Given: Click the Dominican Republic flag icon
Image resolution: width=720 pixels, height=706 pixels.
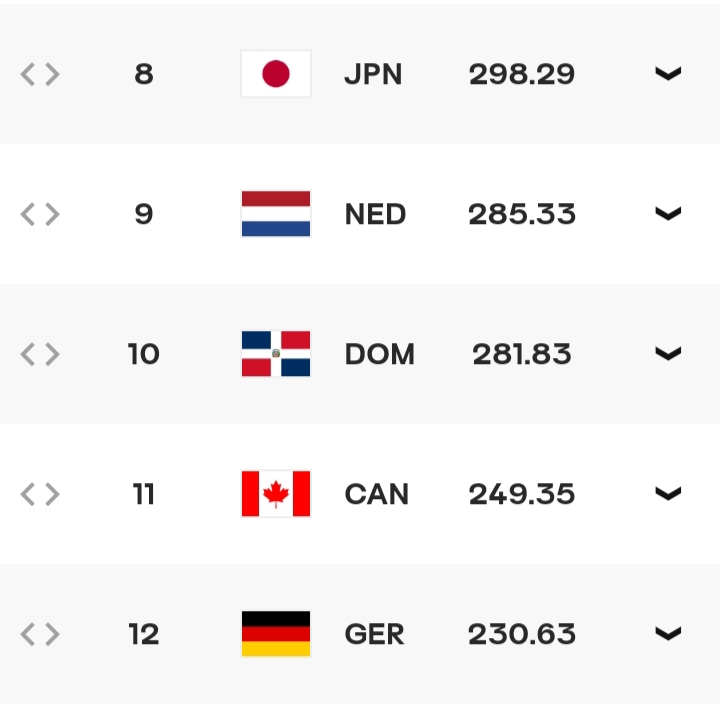Looking at the screenshot, I should pos(276,354).
